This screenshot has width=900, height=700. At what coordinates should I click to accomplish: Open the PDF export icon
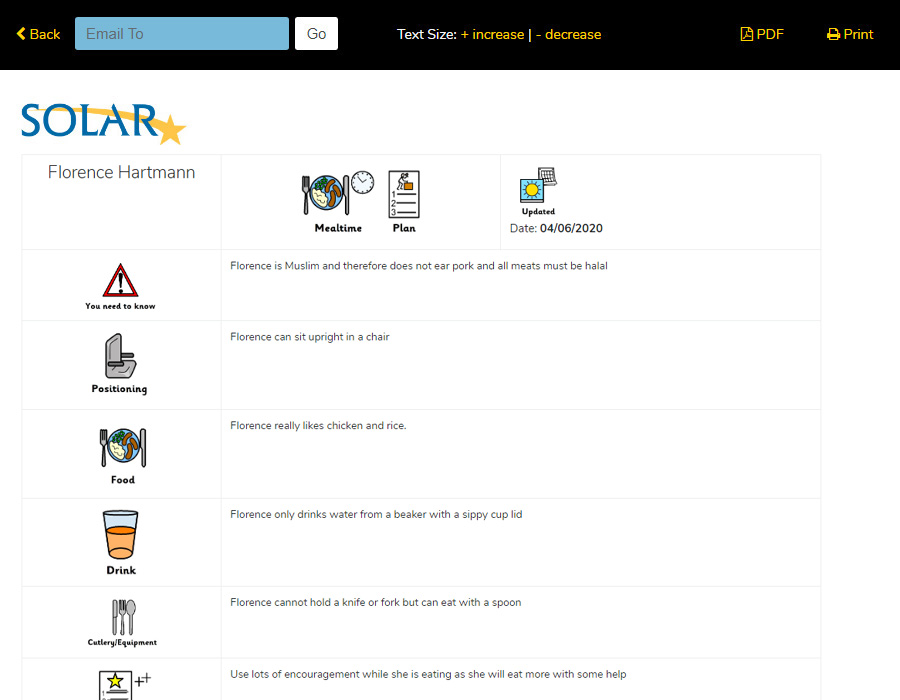762,33
